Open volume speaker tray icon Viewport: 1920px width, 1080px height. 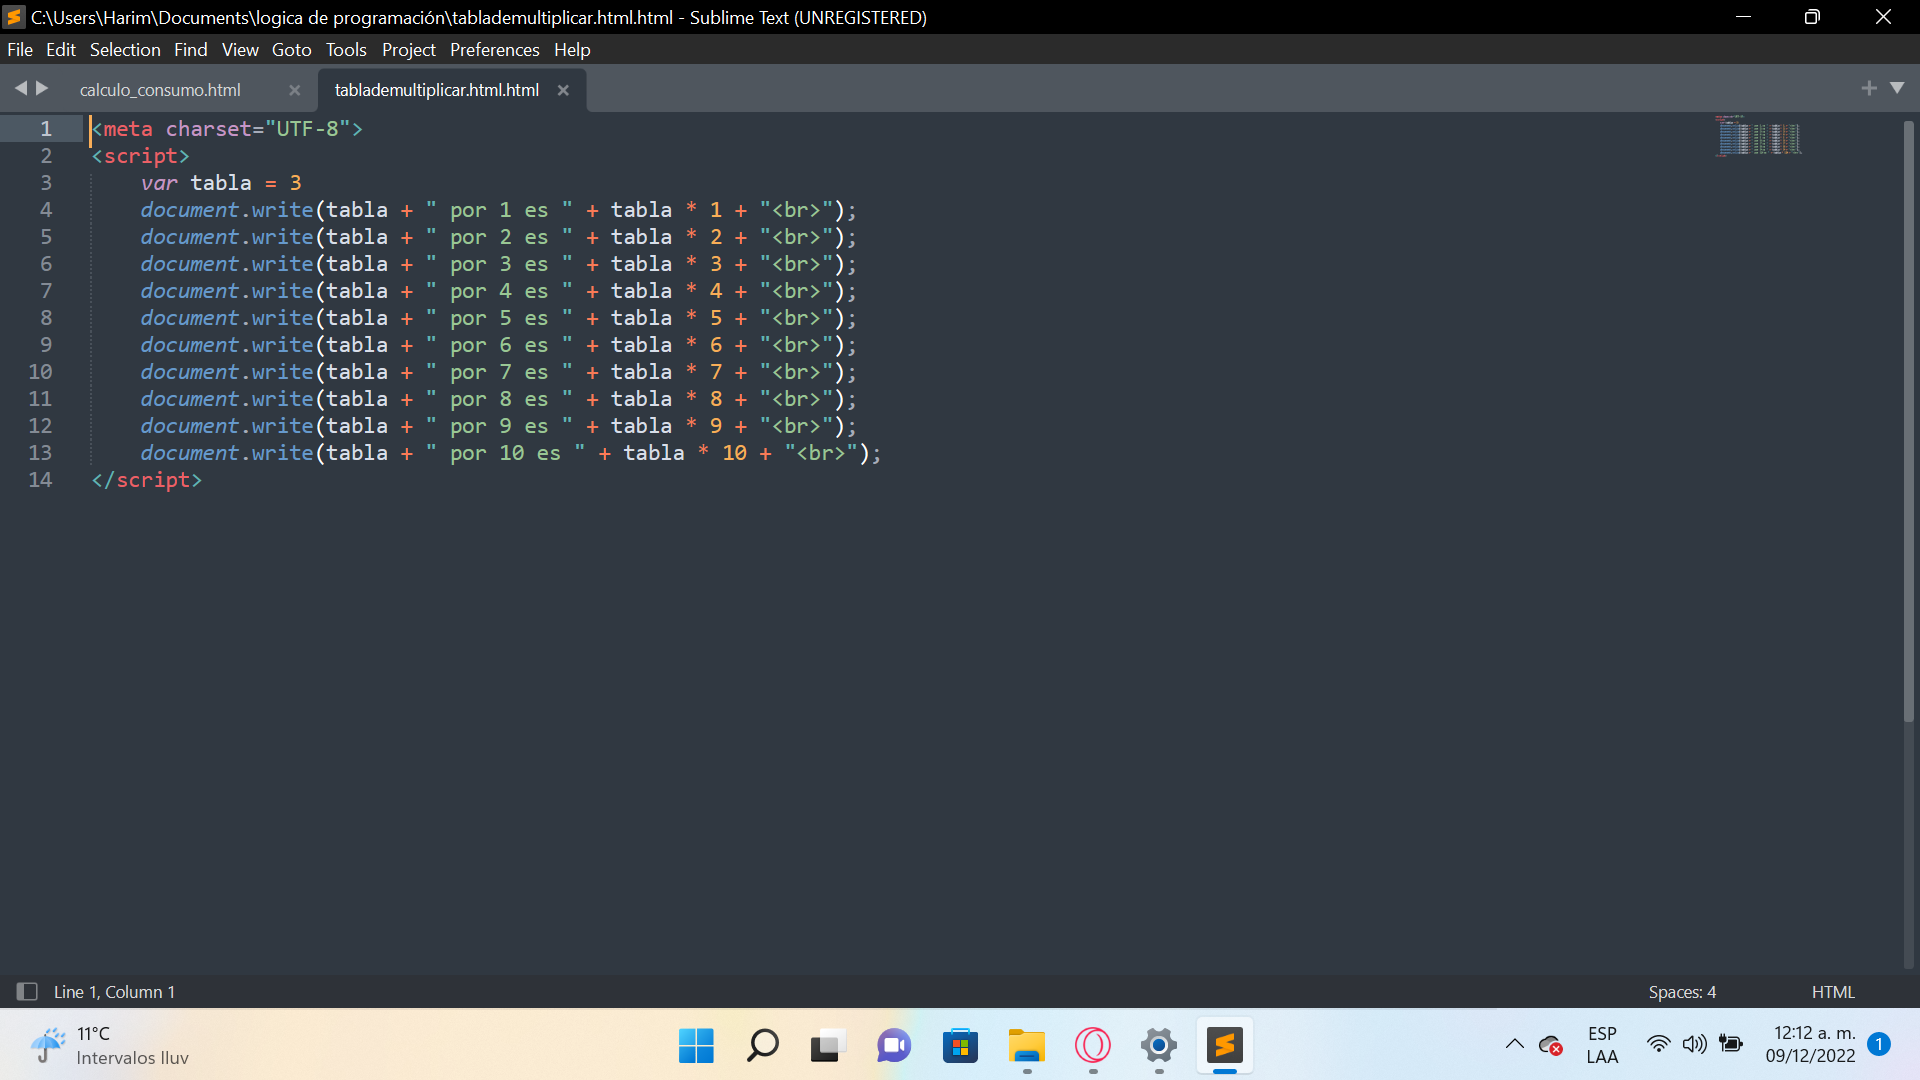pos(1694,1045)
